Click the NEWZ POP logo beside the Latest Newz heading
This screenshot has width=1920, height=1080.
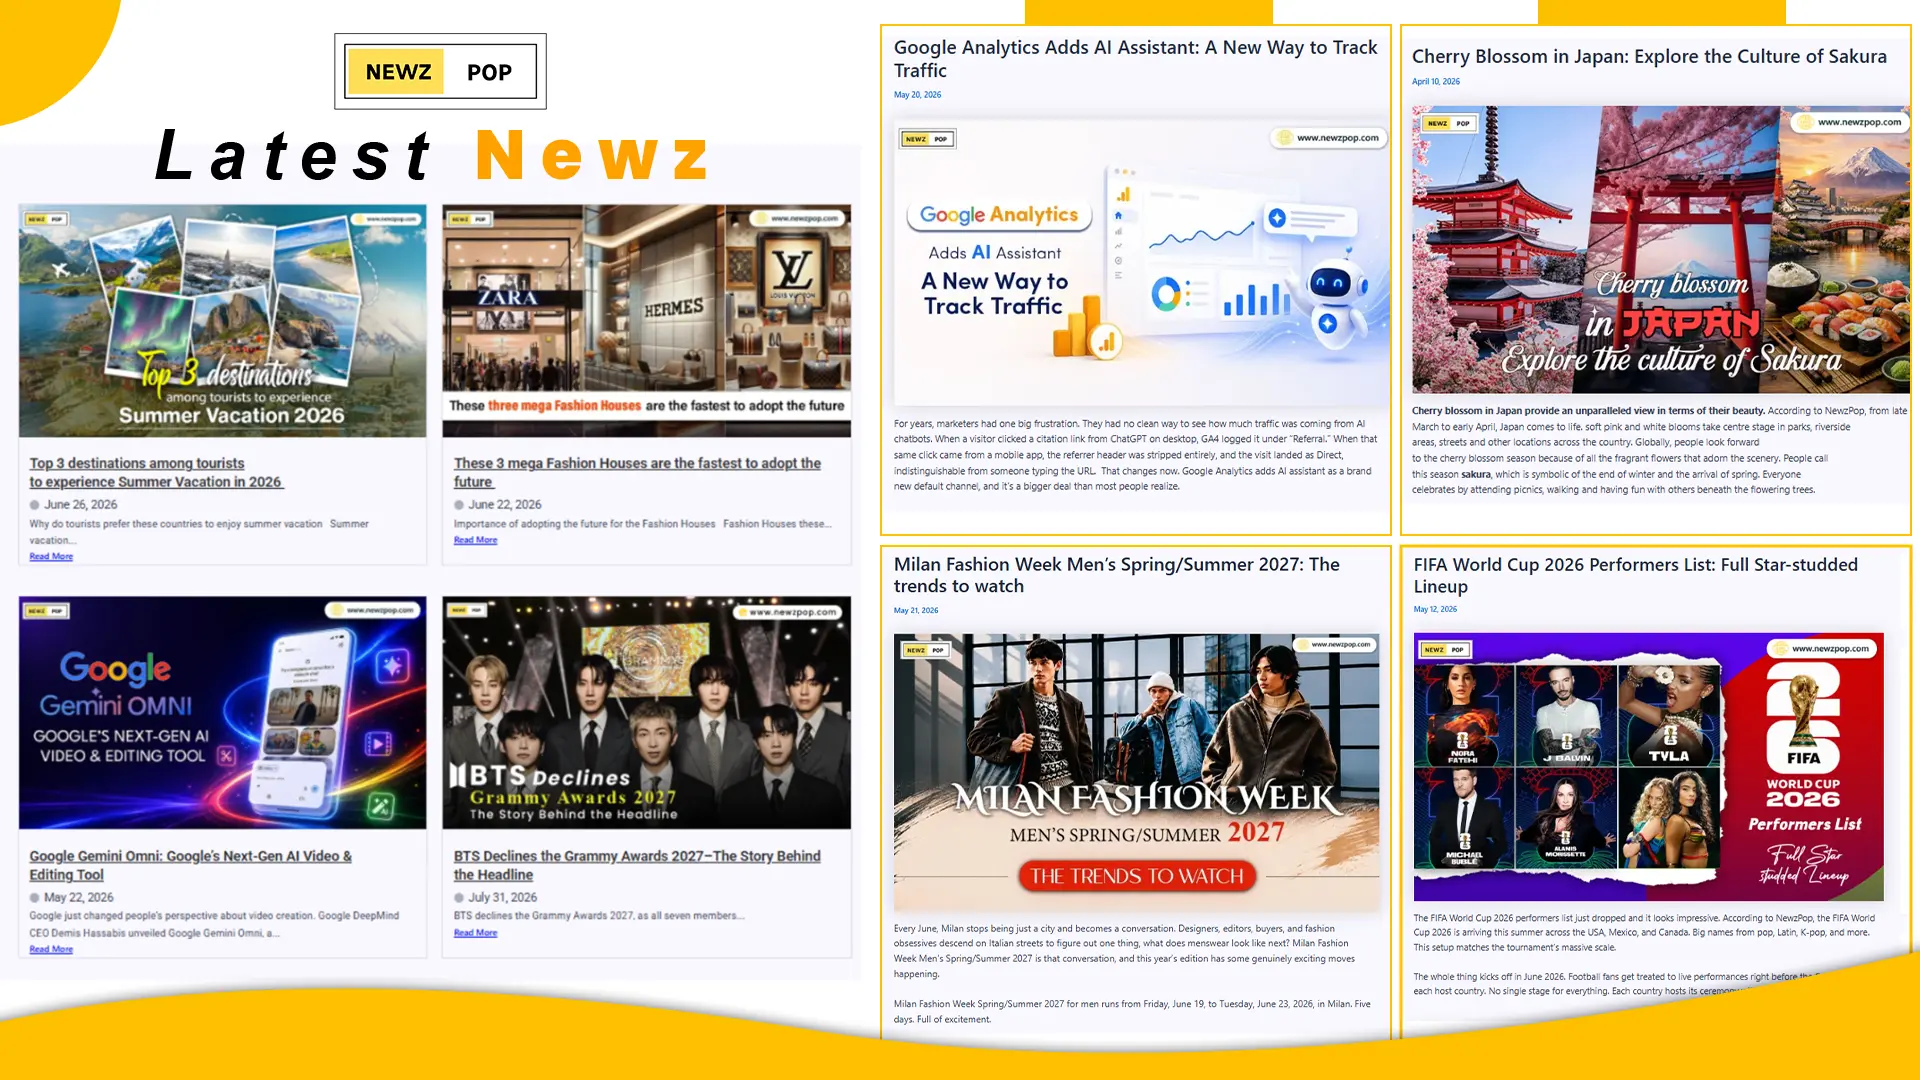(x=440, y=71)
